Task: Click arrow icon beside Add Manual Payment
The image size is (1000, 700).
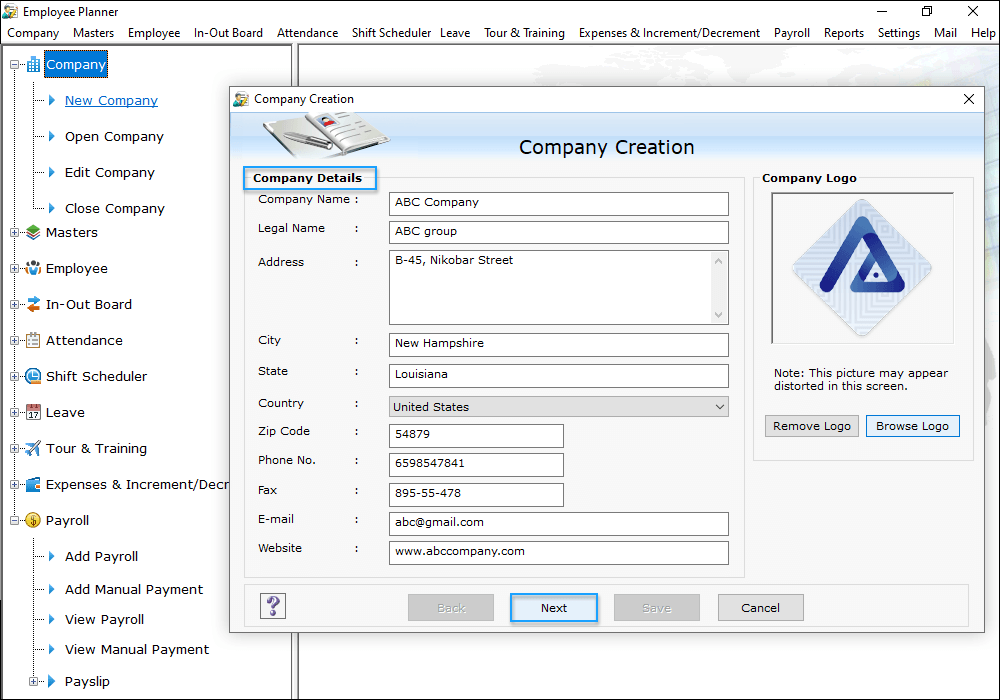Action: click(x=52, y=590)
